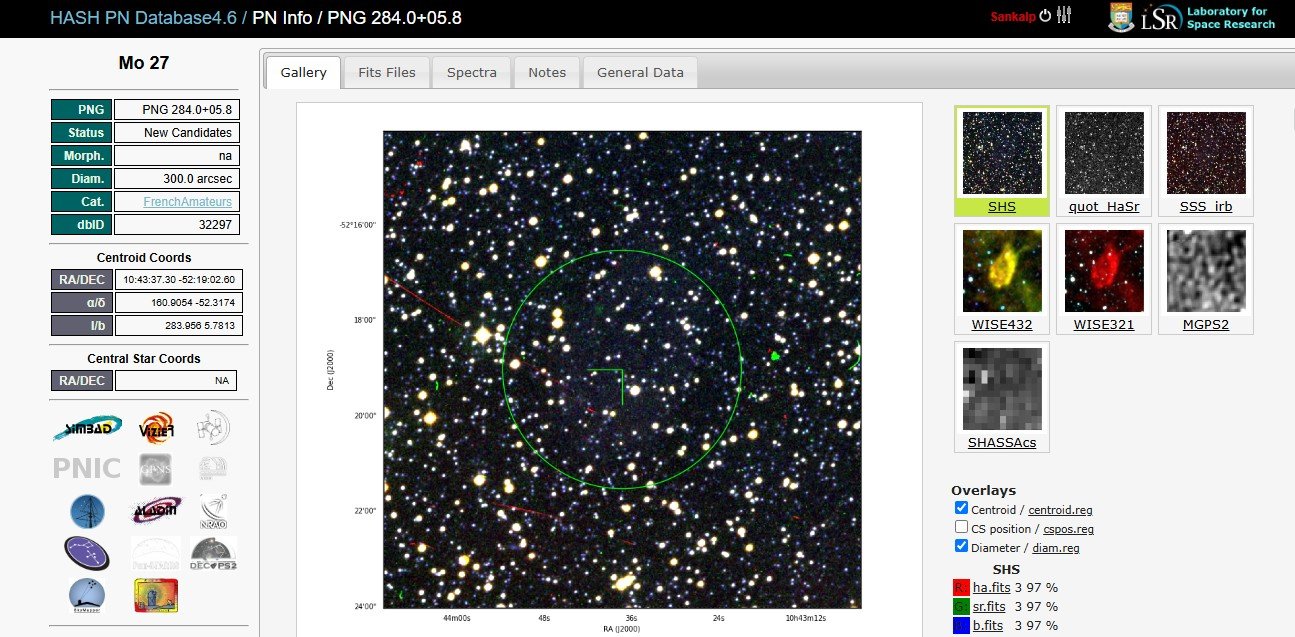The height and width of the screenshot is (637, 1295).
Task: Click the blue radio antenna circle icon
Action: (x=87, y=510)
